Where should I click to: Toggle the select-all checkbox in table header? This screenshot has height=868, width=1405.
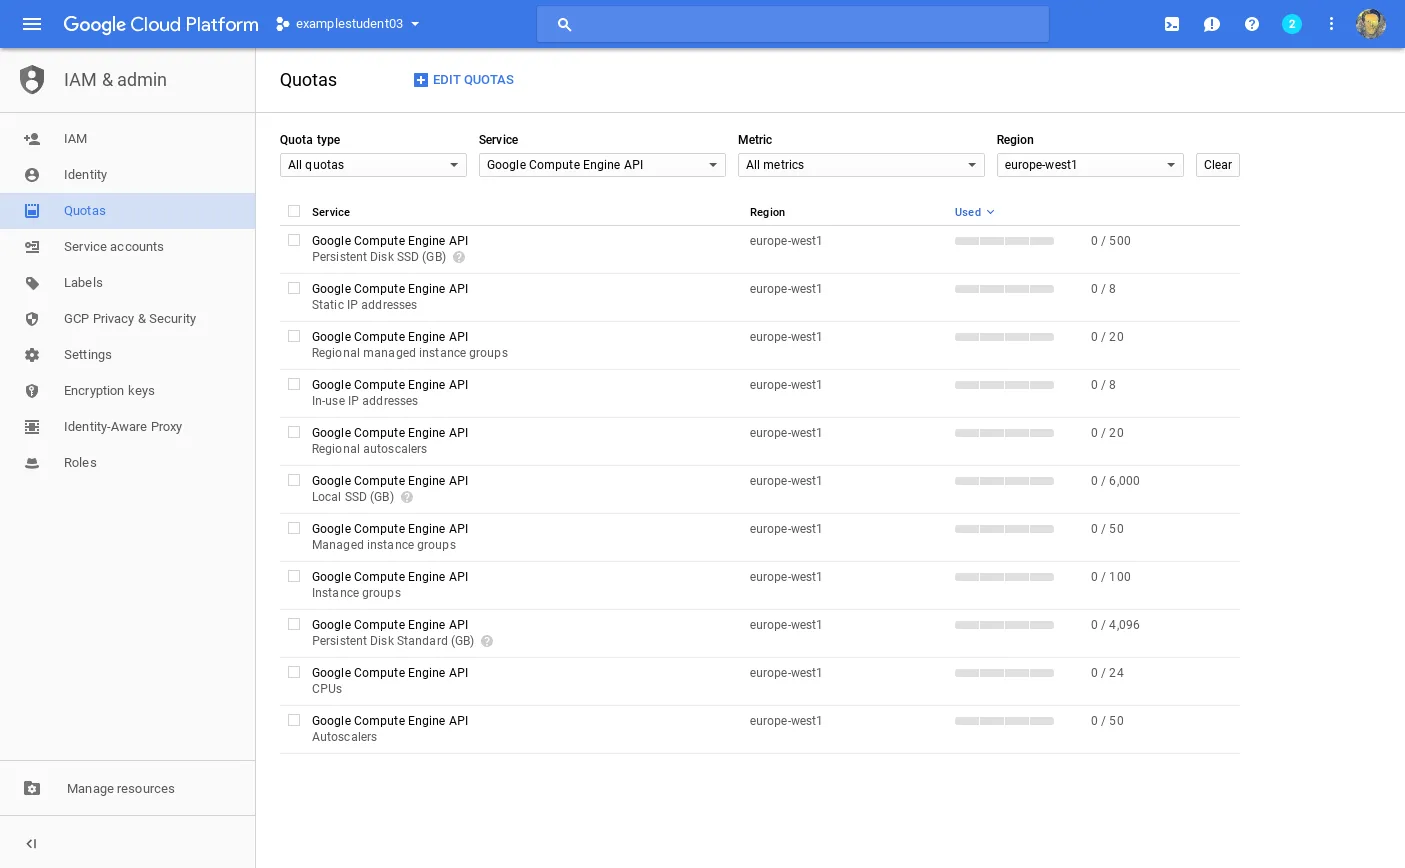294,211
